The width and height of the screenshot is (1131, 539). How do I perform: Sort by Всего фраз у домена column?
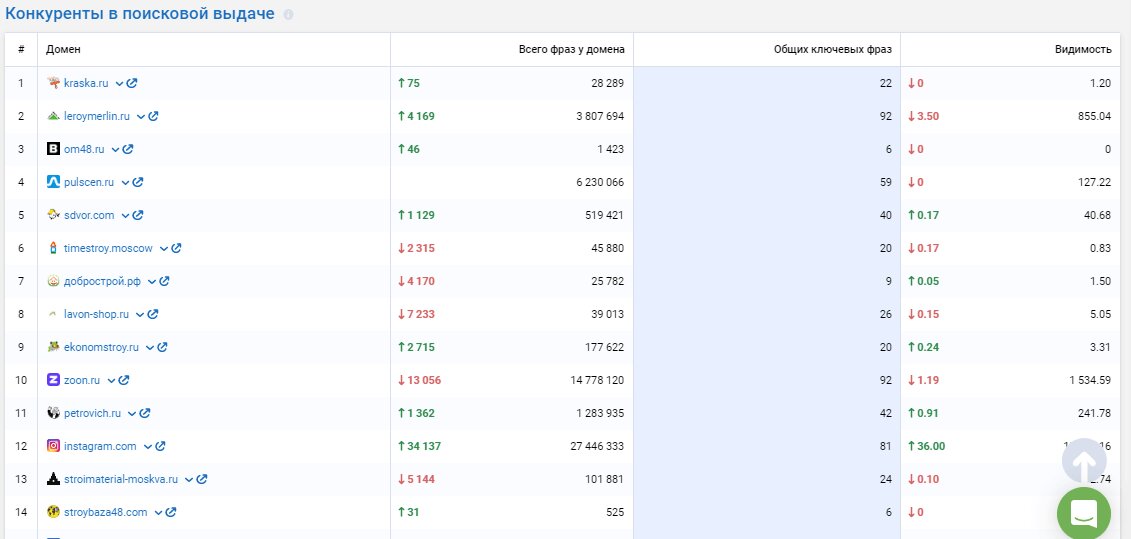tap(571, 49)
